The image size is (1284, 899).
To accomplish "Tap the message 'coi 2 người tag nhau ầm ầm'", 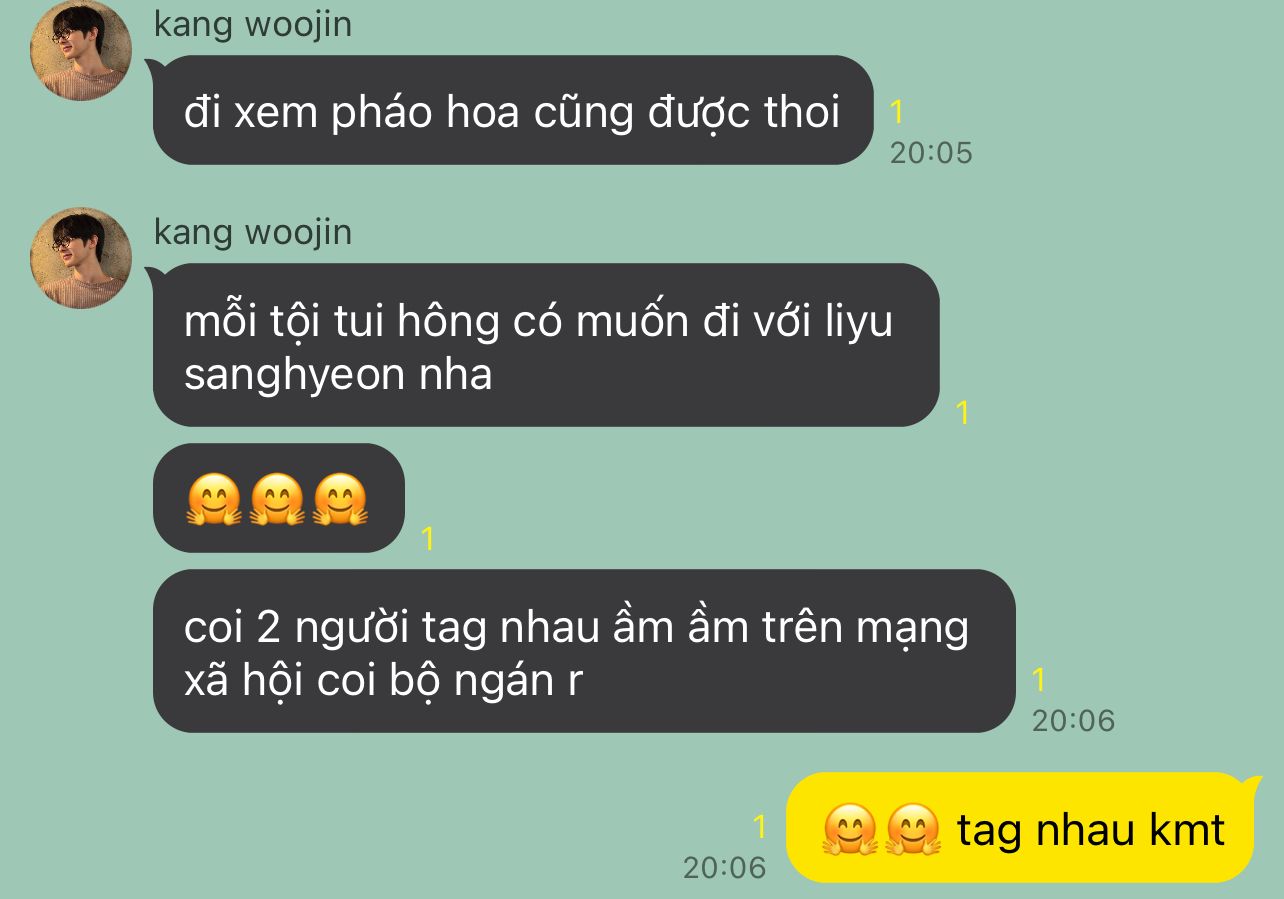I will point(584,652).
